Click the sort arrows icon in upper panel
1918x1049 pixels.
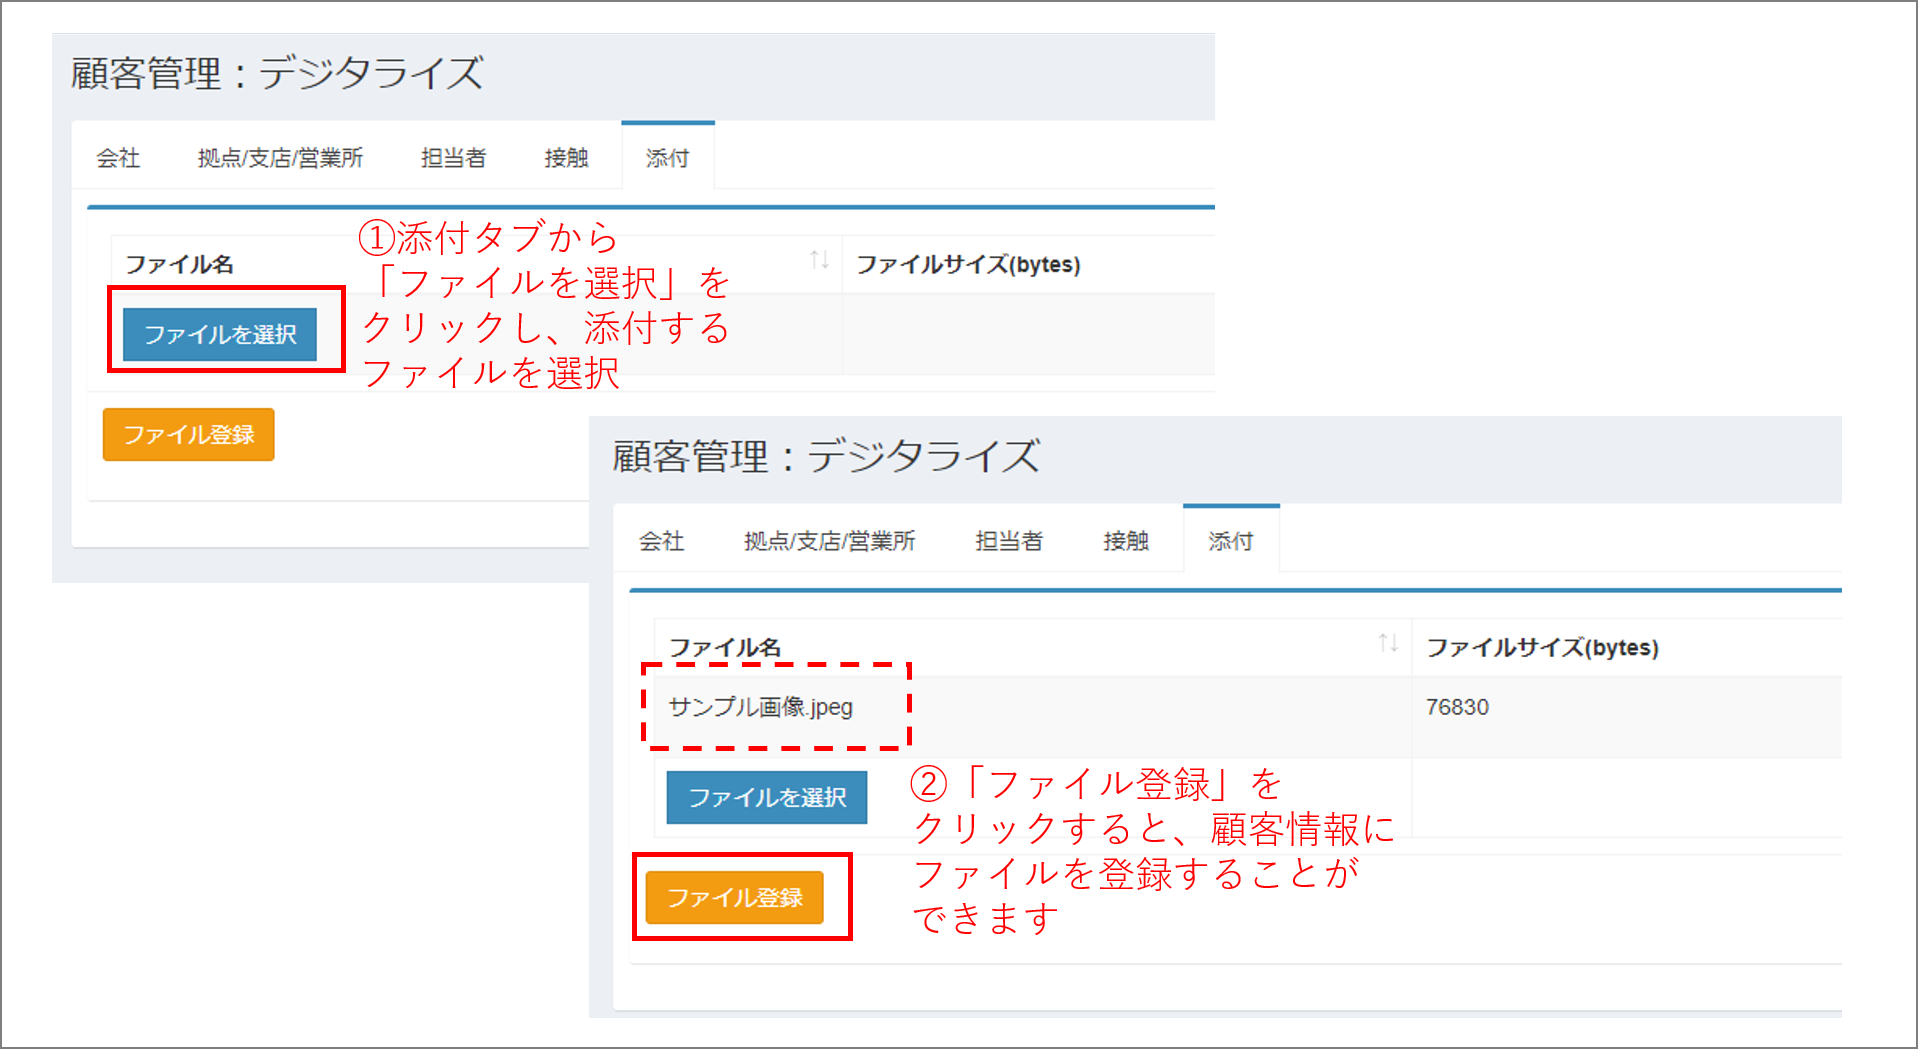pyautogui.click(x=819, y=261)
